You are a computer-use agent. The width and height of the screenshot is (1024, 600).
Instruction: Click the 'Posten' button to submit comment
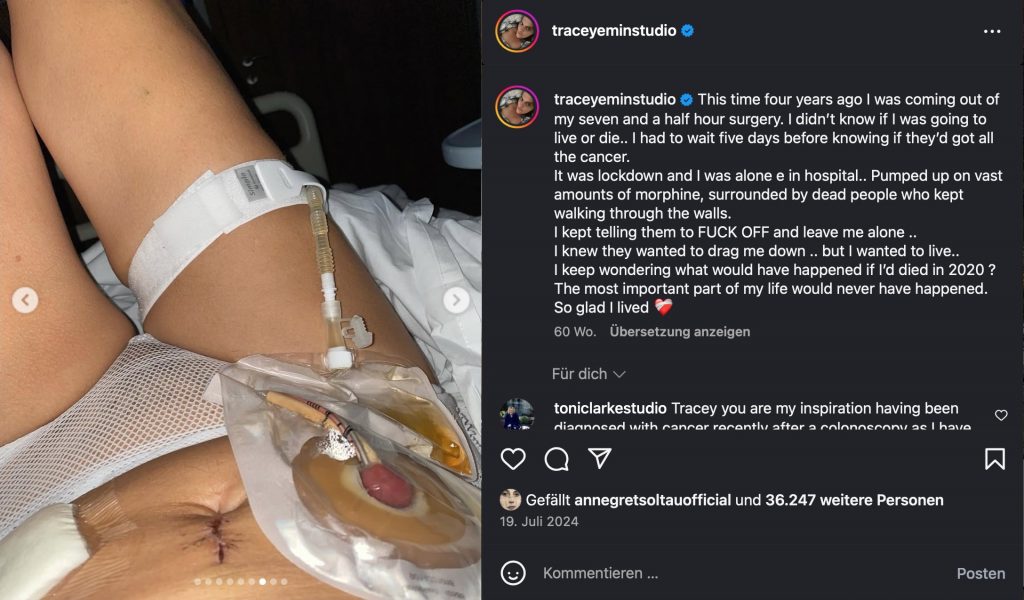coord(980,573)
